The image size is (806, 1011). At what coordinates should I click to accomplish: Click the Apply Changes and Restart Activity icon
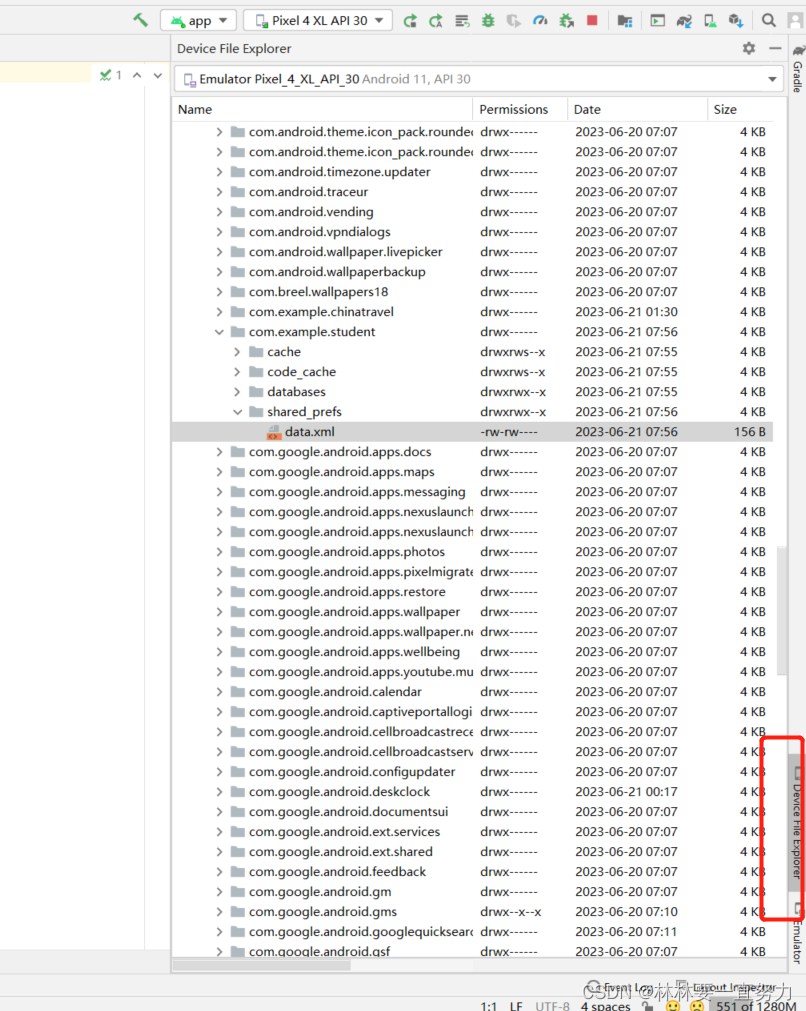point(410,19)
